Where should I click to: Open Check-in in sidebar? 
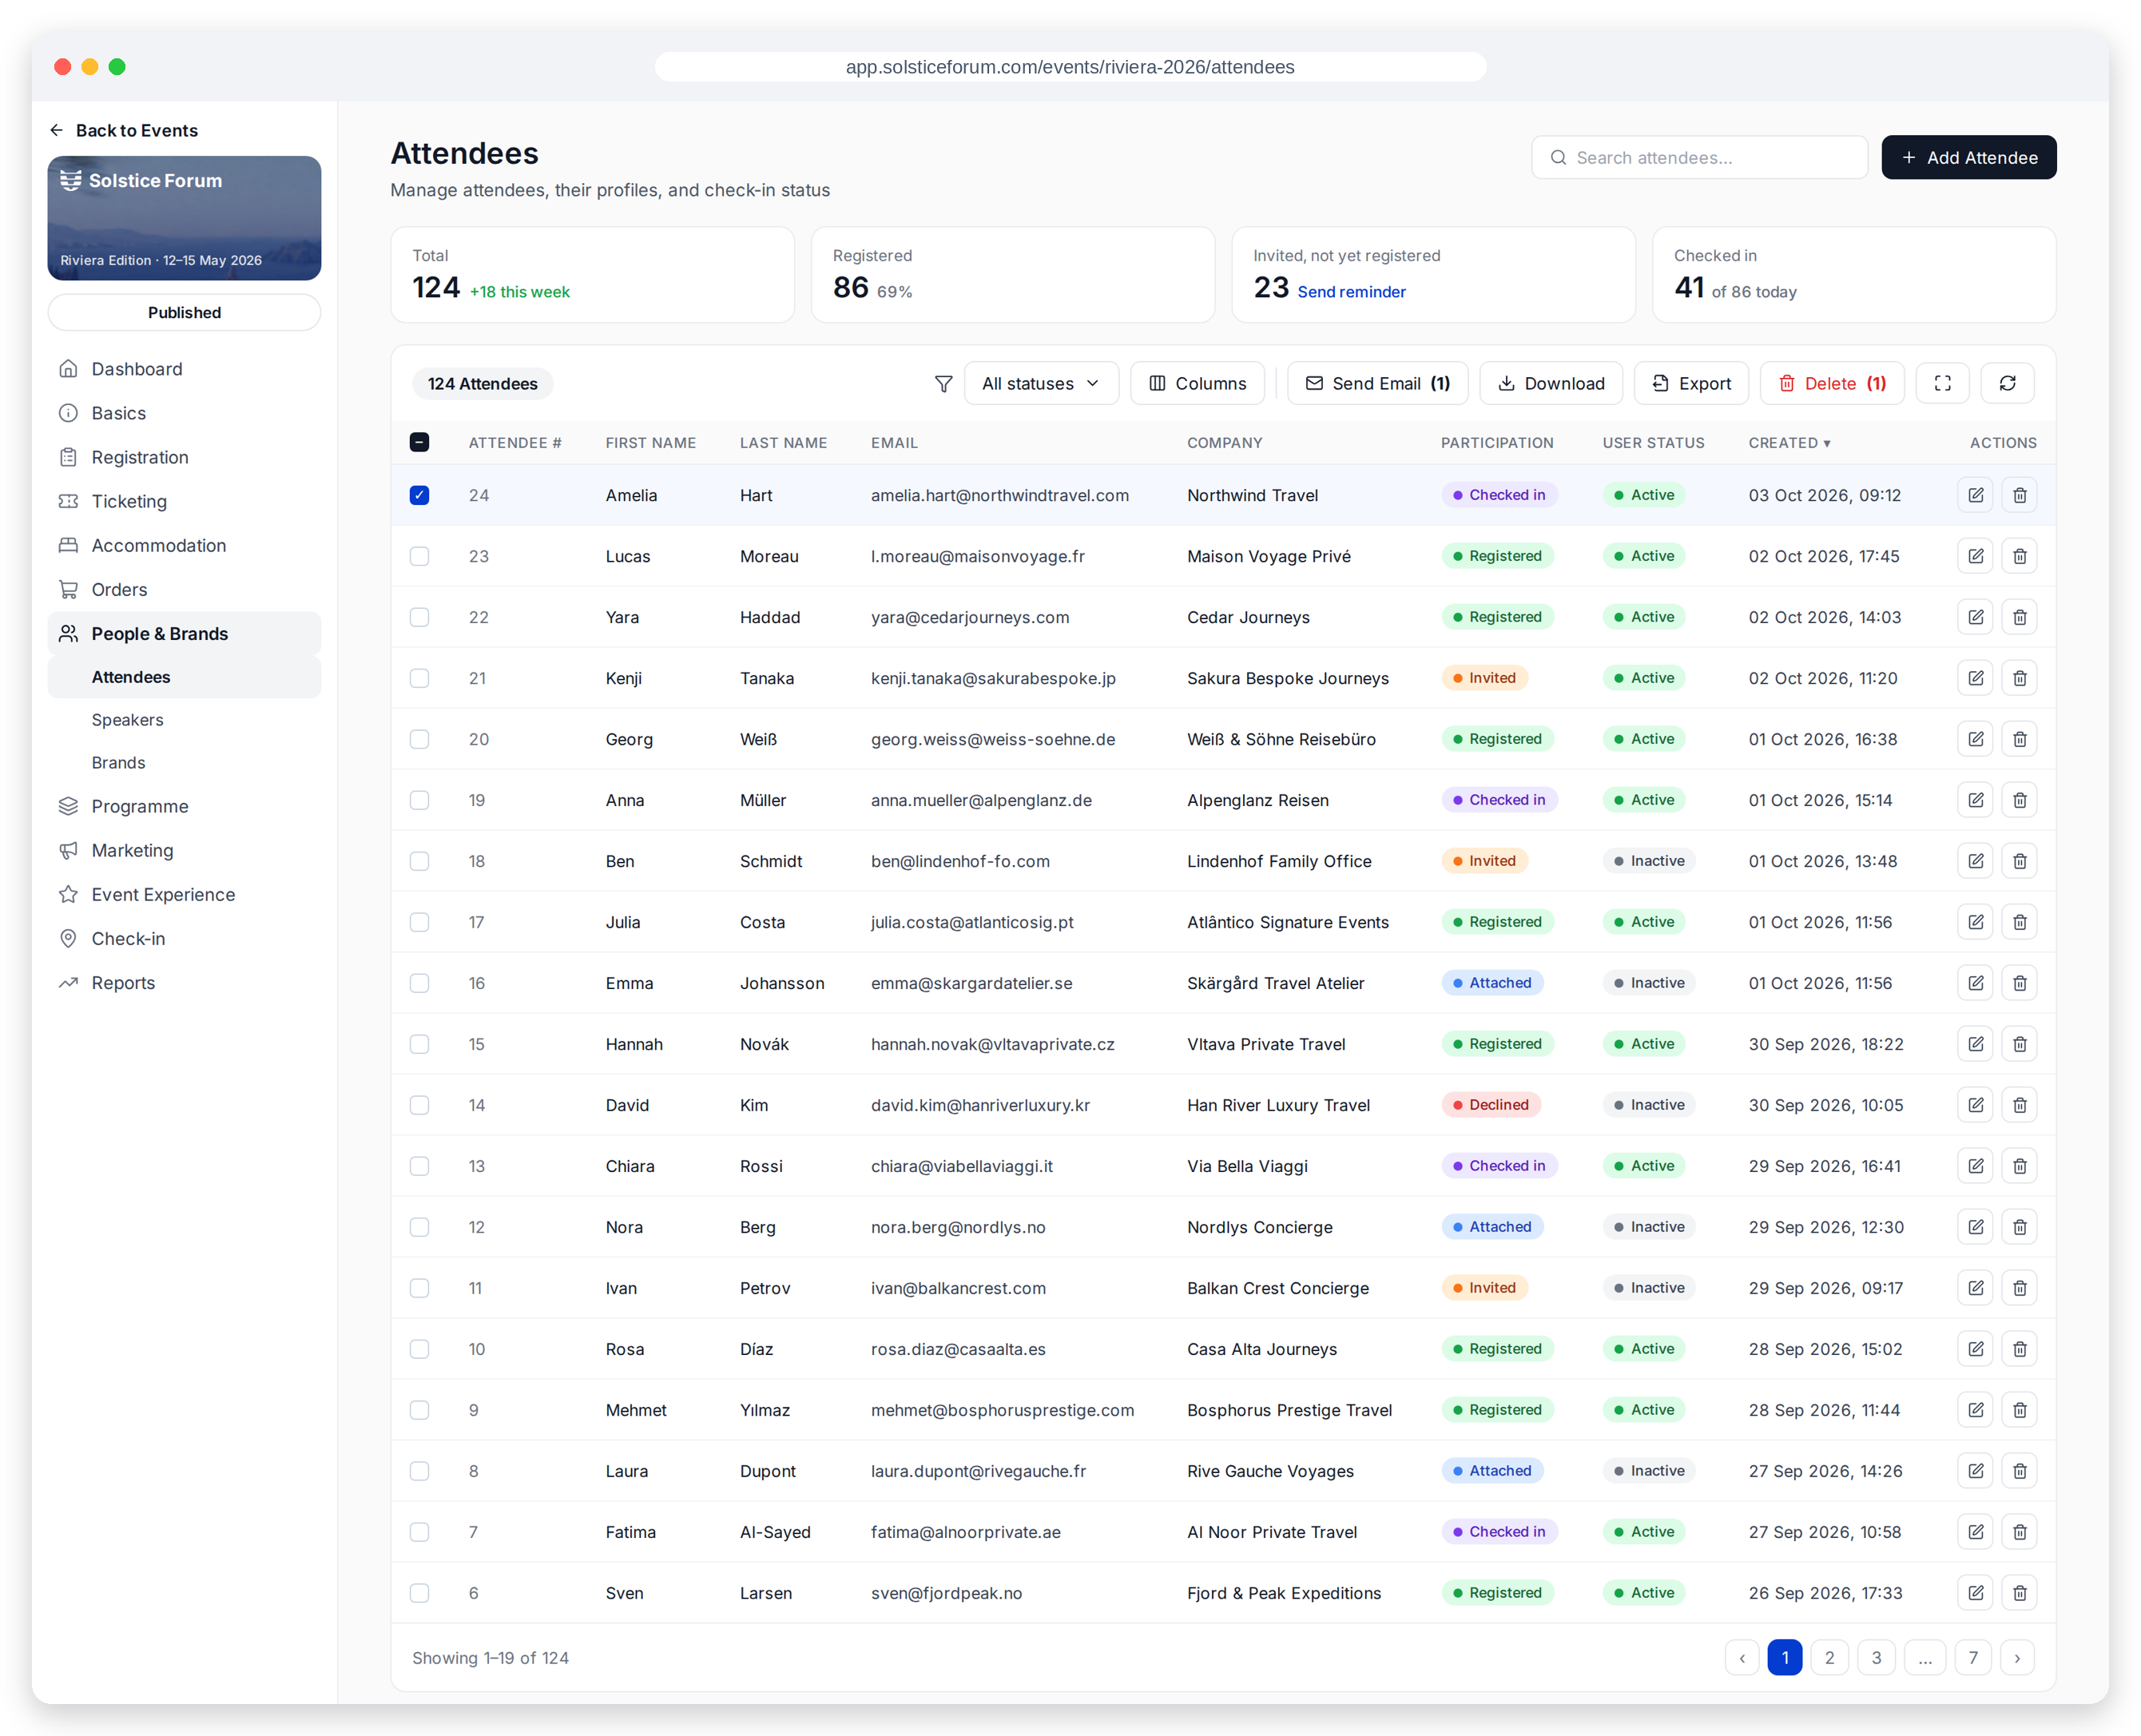click(184, 939)
